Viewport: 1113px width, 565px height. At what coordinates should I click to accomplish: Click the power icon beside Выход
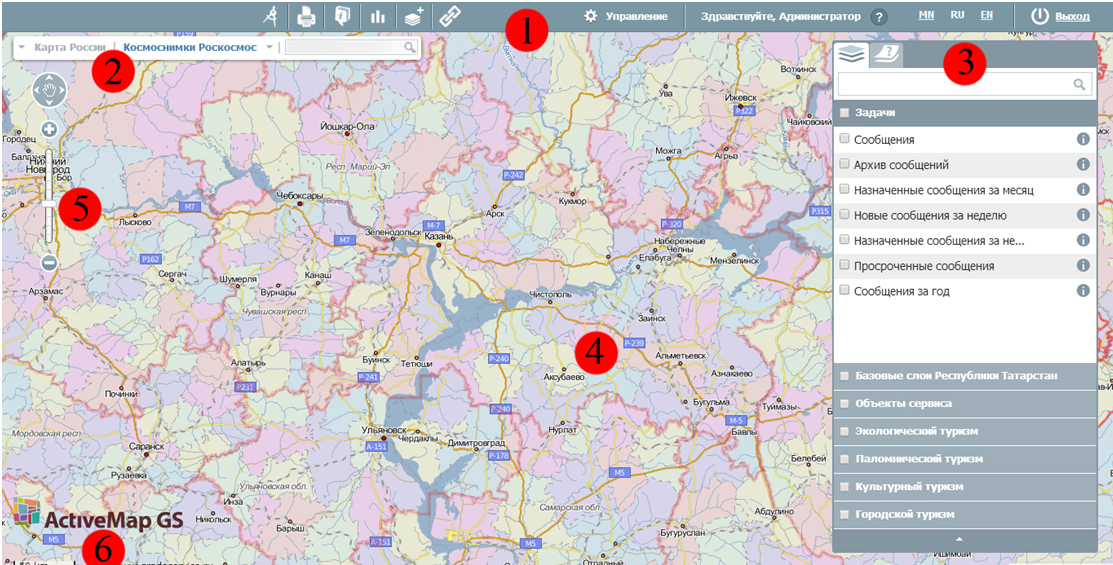(1040, 16)
